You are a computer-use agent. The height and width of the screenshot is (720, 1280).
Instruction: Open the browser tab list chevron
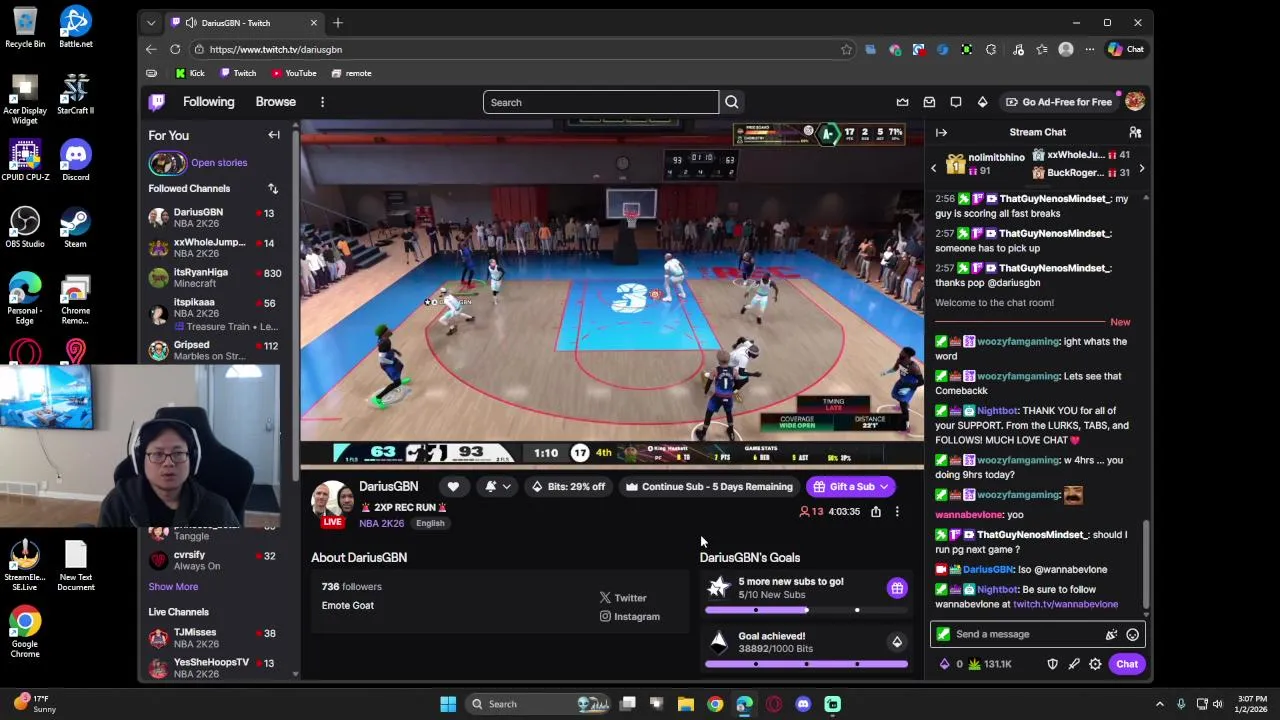[x=151, y=23]
